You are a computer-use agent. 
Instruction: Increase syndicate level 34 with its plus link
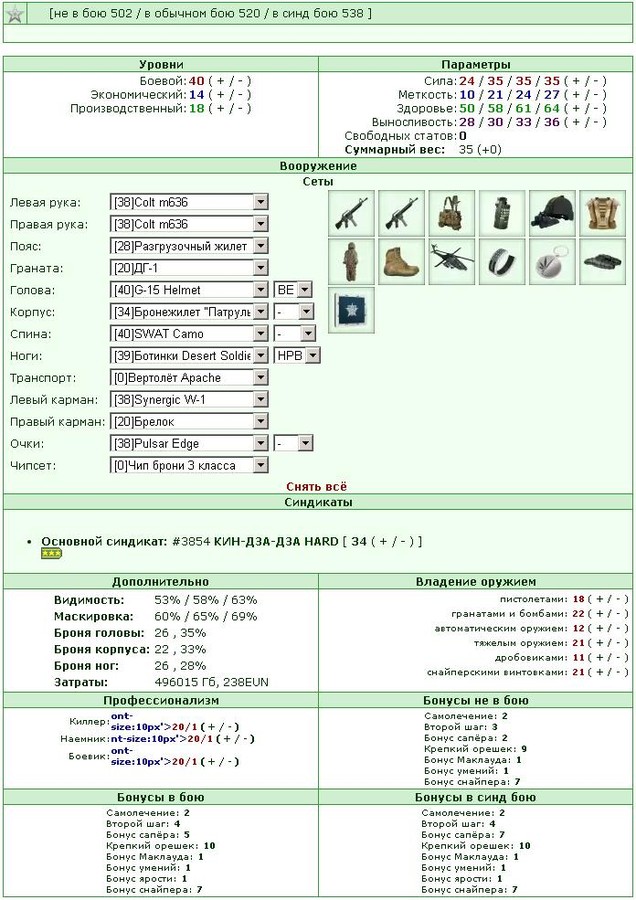click(384, 541)
